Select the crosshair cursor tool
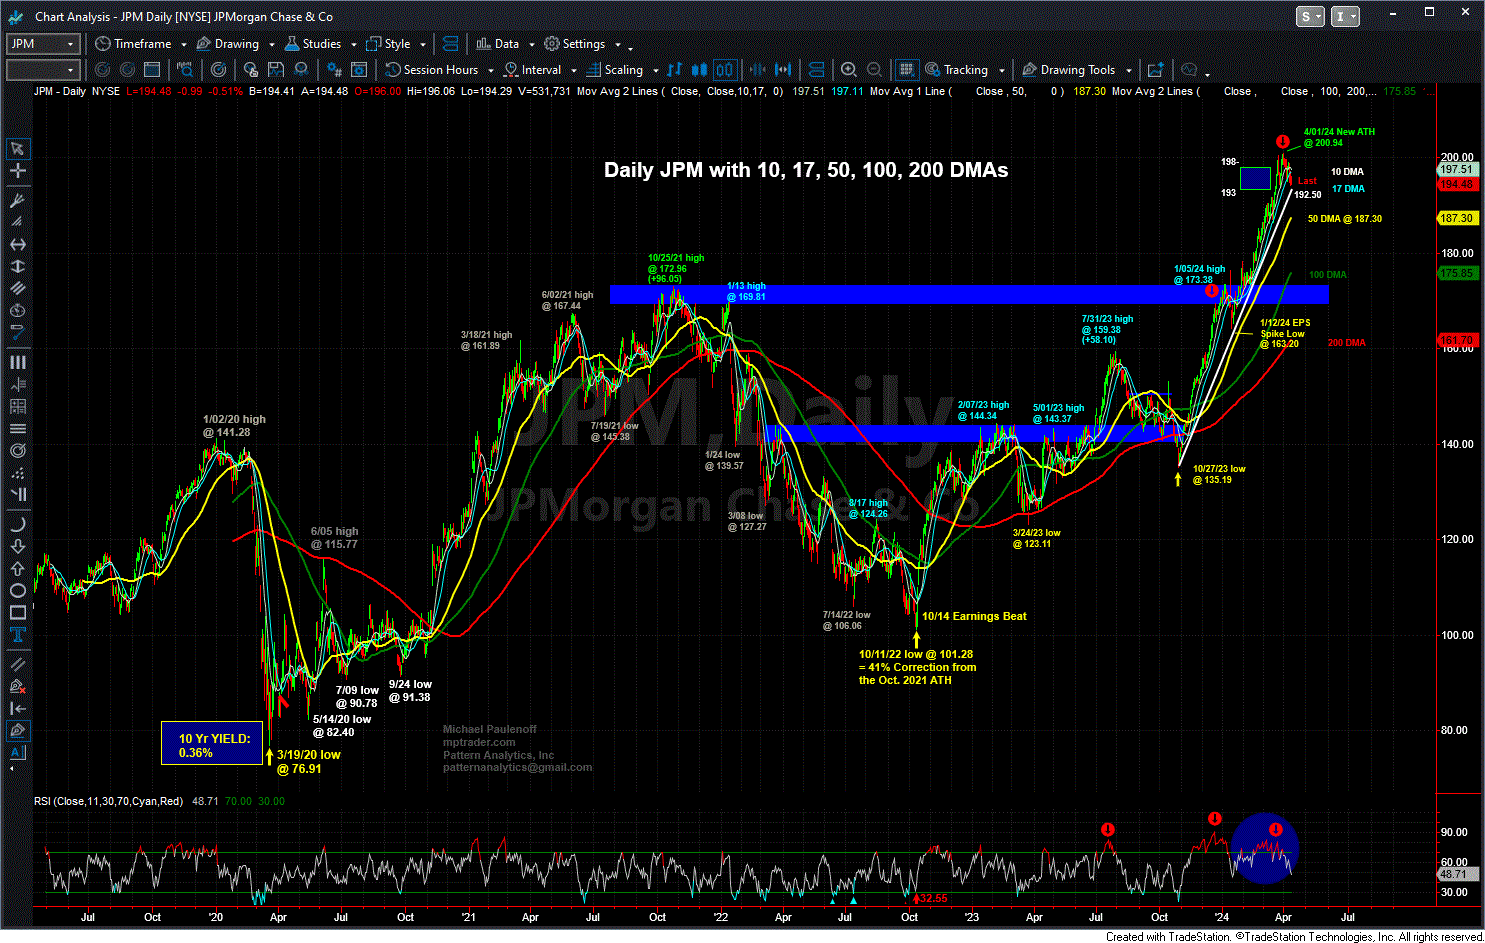Screen dimensions: 1485x943 (17, 171)
